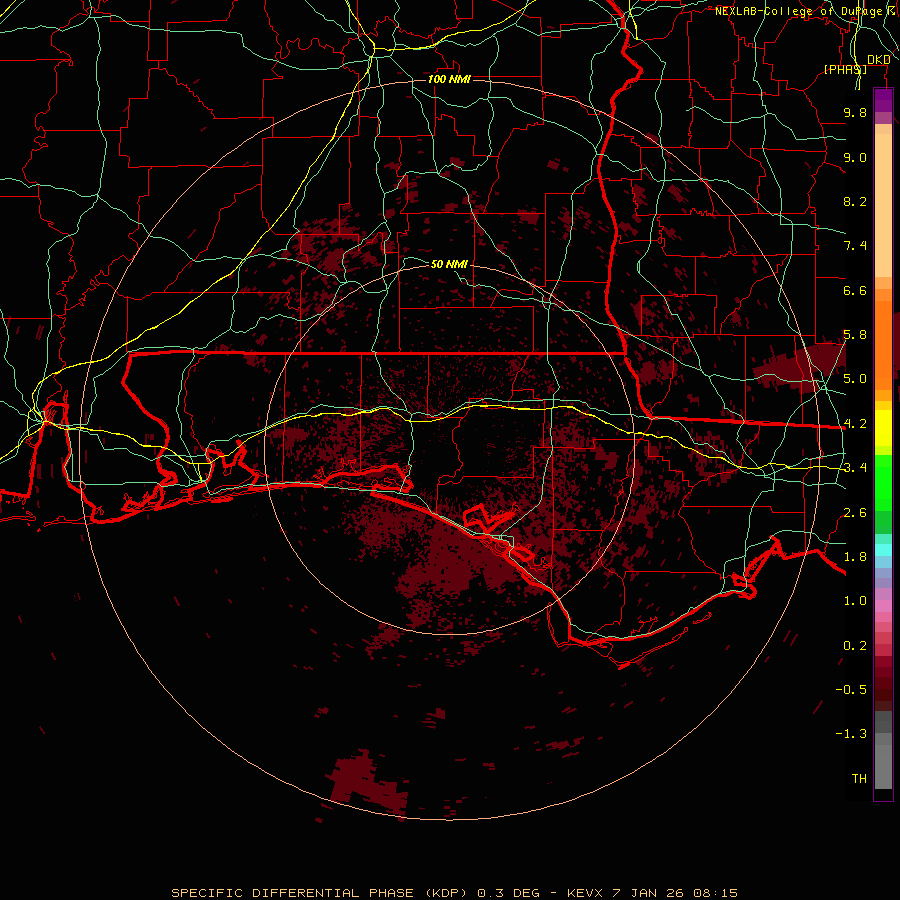900x900 pixels.
Task: Click the 1.0 scale value
Action: click(855, 601)
